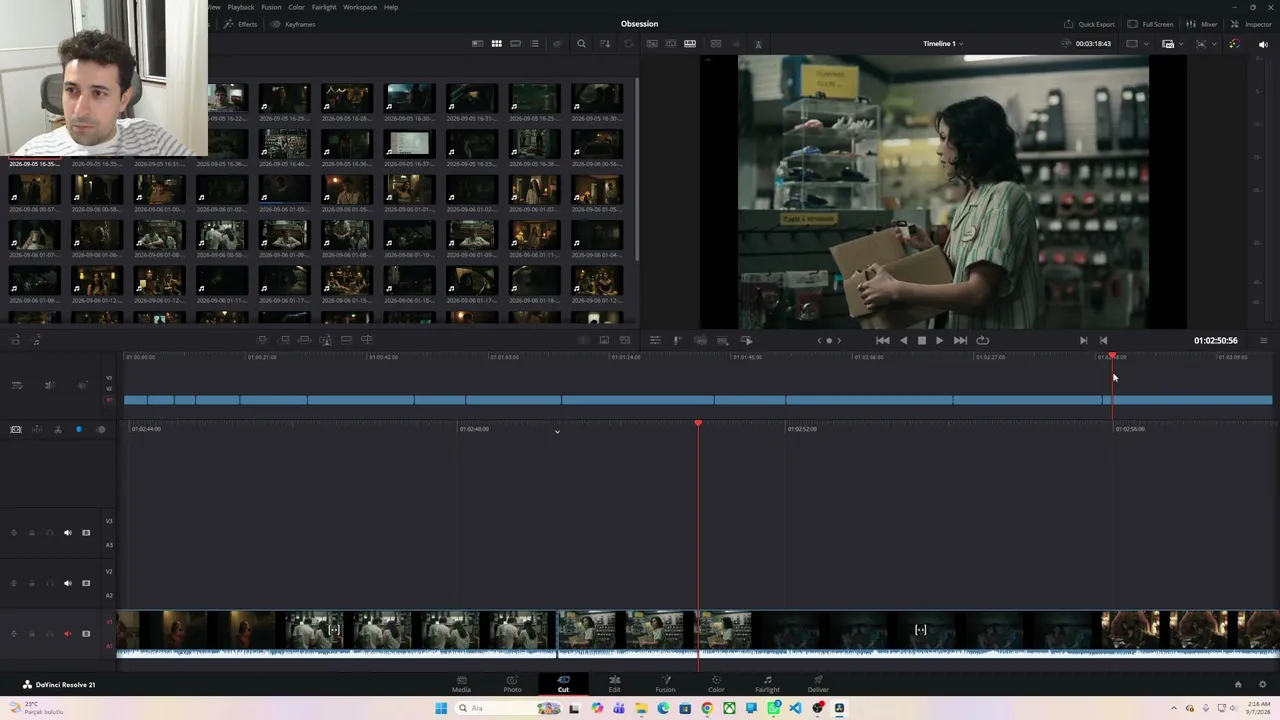Image resolution: width=1280 pixels, height=720 pixels.
Task: Switch to the Edit page tab
Action: tap(614, 683)
